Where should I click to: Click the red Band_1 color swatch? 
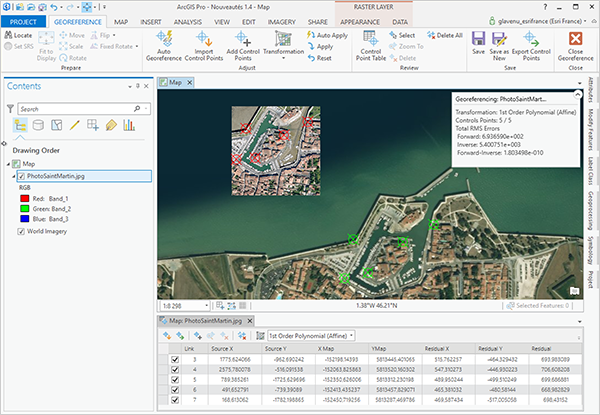coord(26,199)
